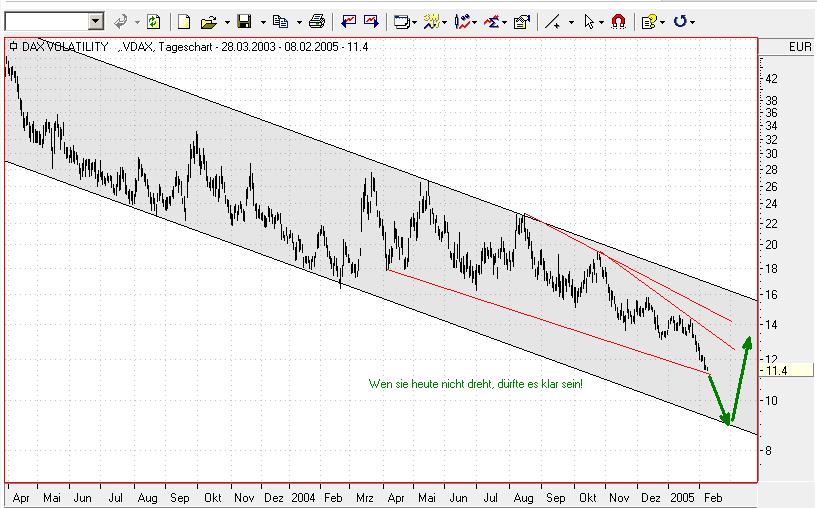Click the next chart arrow icon

(371, 21)
